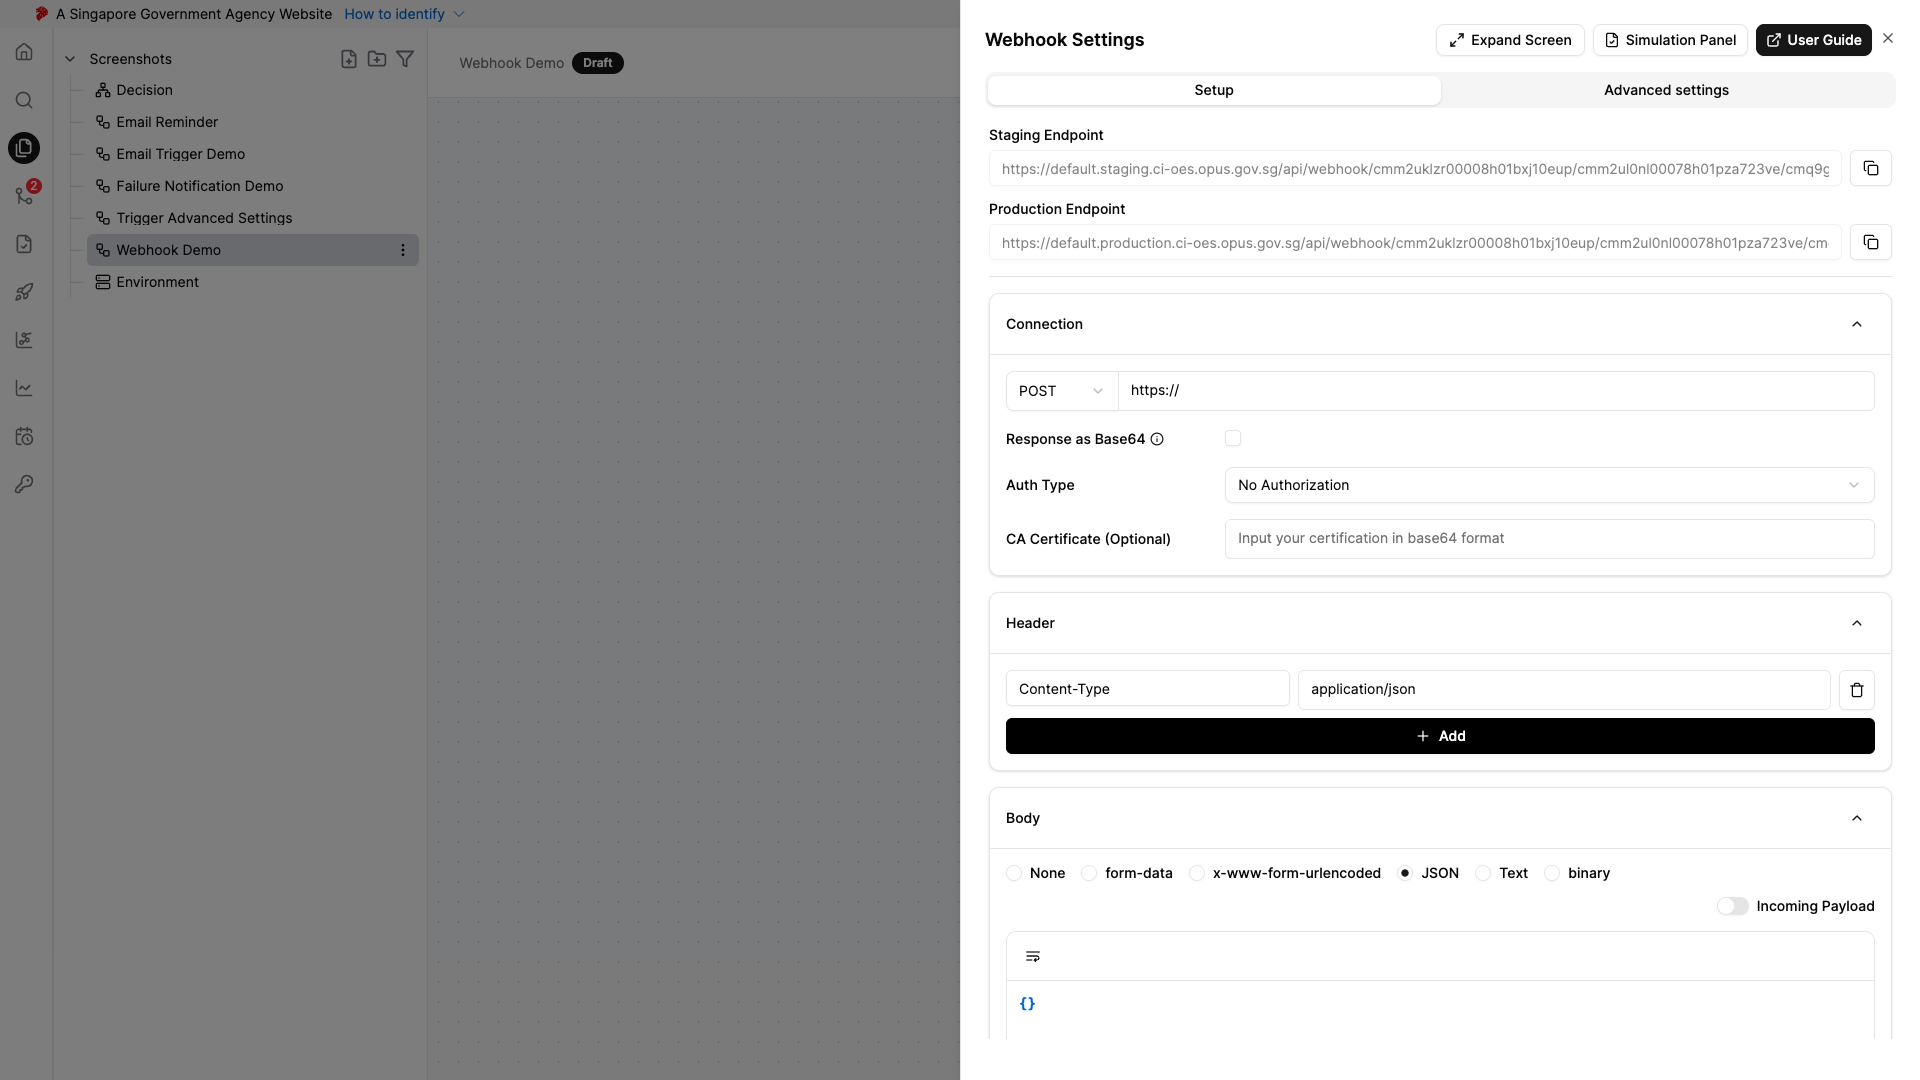This screenshot has width=1920, height=1080.
Task: Select JSON body type
Action: [x=1405, y=873]
